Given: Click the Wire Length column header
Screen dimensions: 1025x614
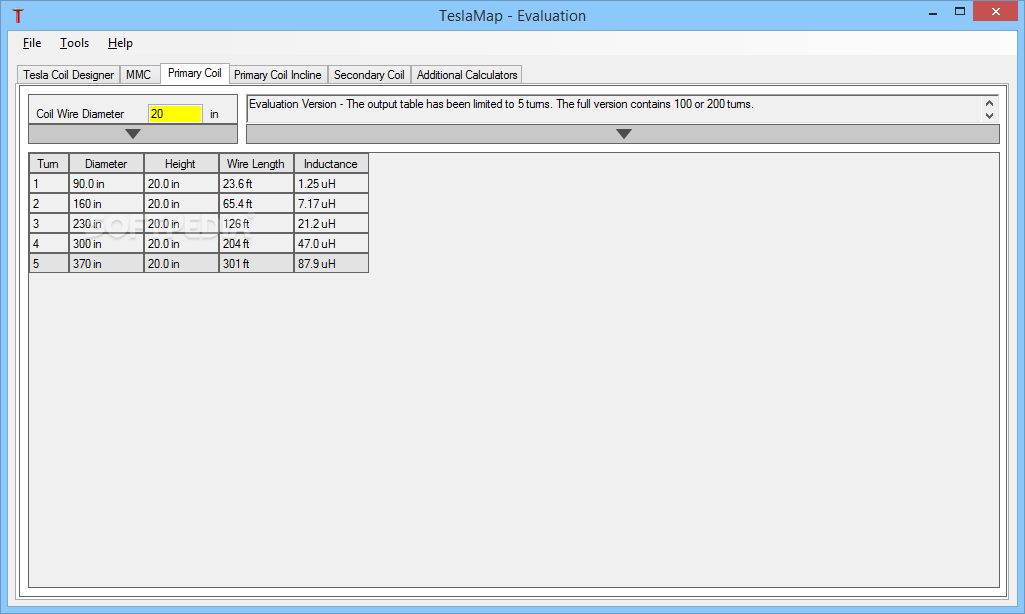Looking at the screenshot, I should coord(256,163).
